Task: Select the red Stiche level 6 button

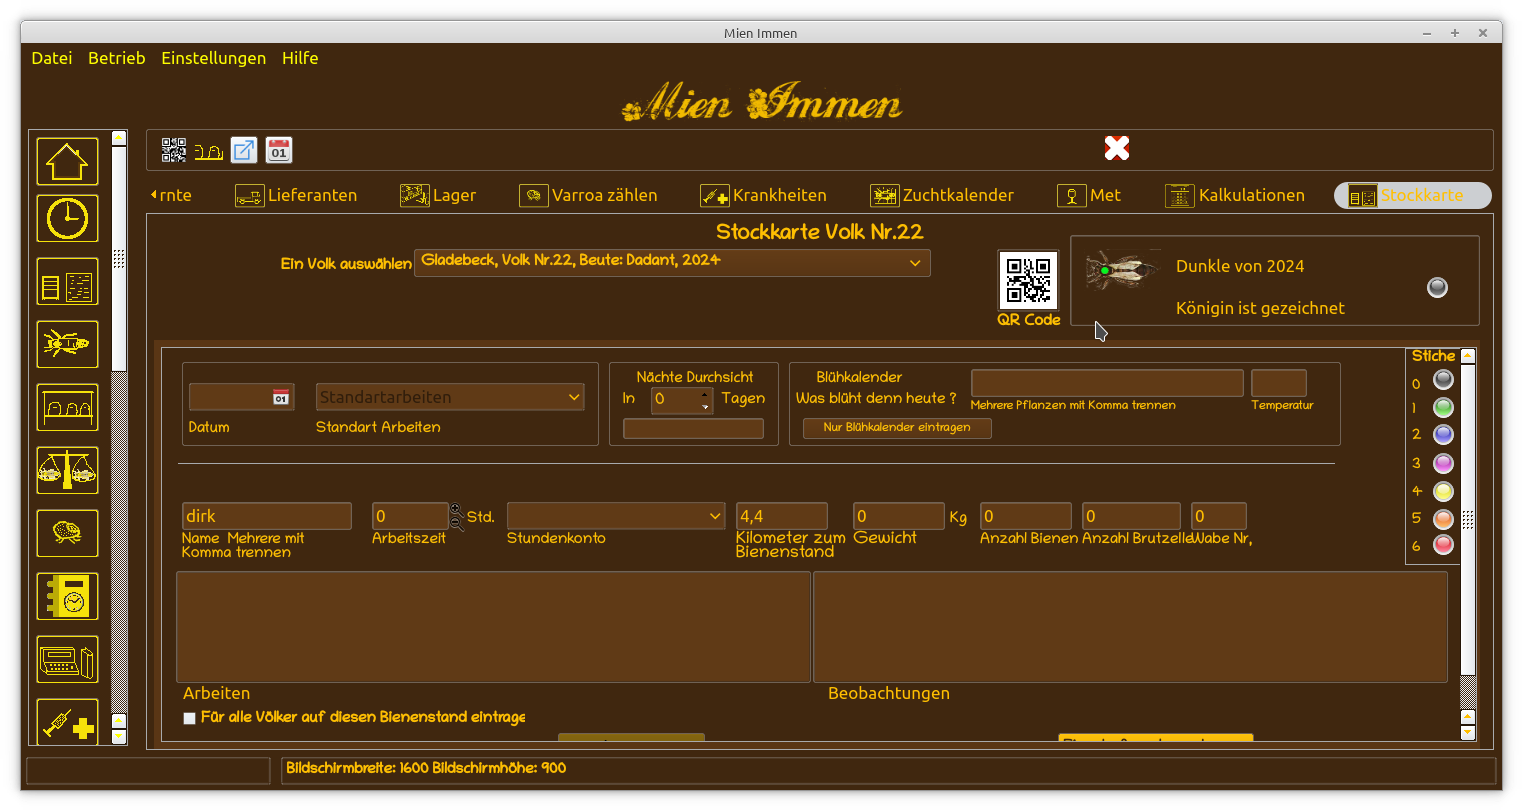Action: pos(1443,545)
